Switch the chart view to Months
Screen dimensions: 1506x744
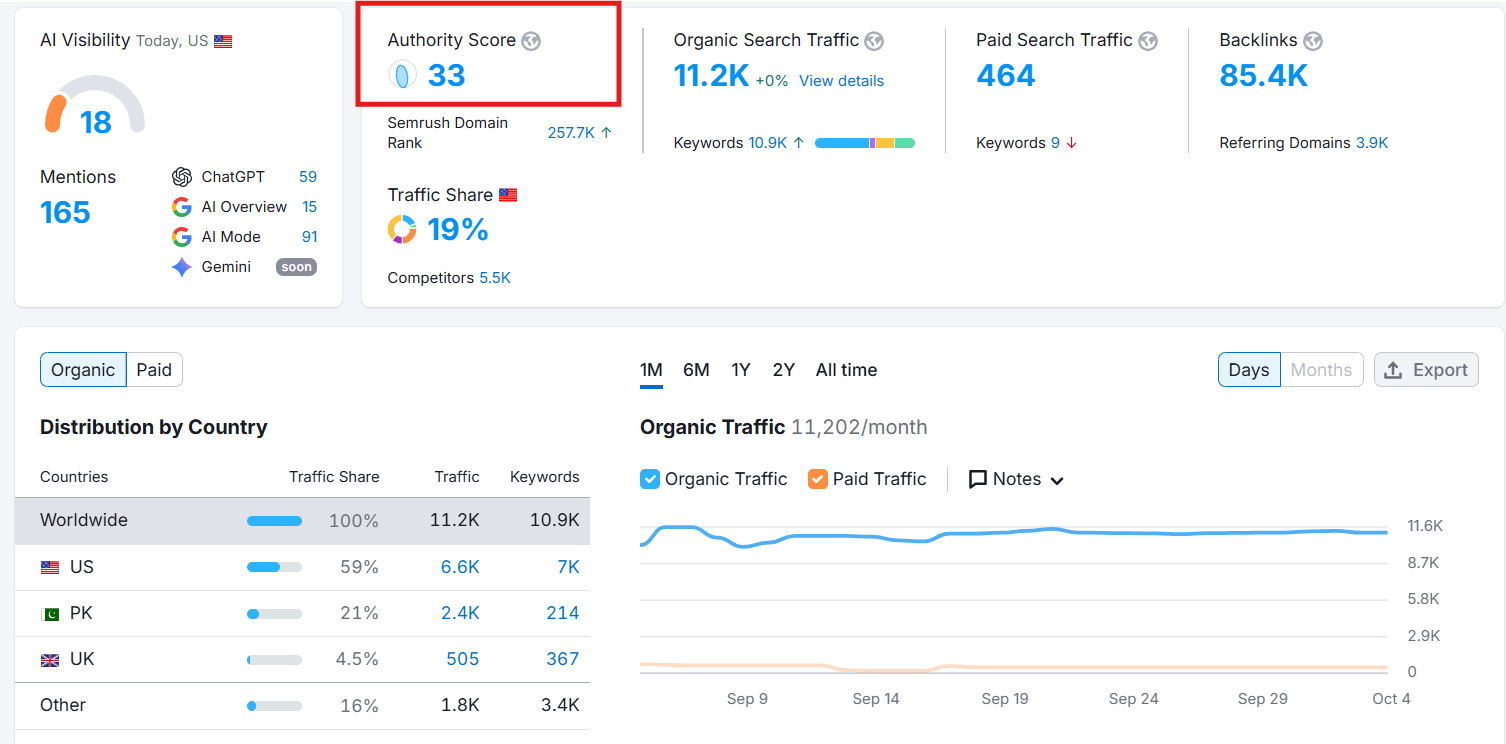pyautogui.click(x=1321, y=370)
